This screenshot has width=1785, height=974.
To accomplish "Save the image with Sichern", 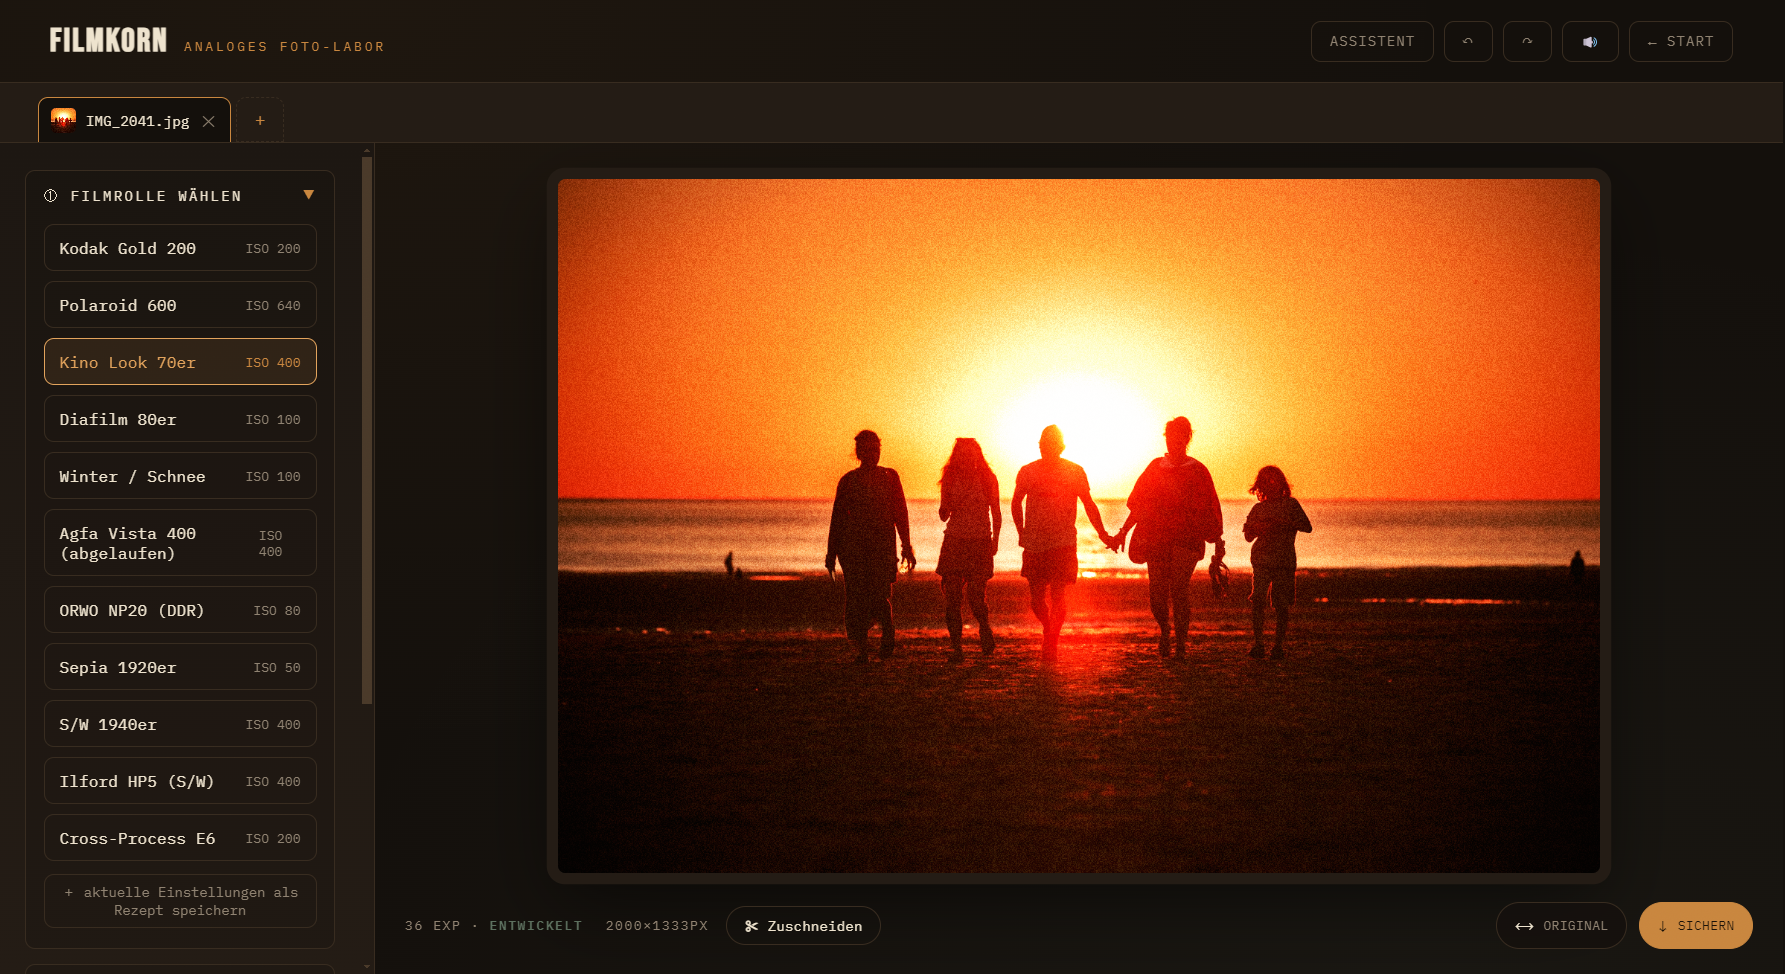I will (x=1696, y=926).
